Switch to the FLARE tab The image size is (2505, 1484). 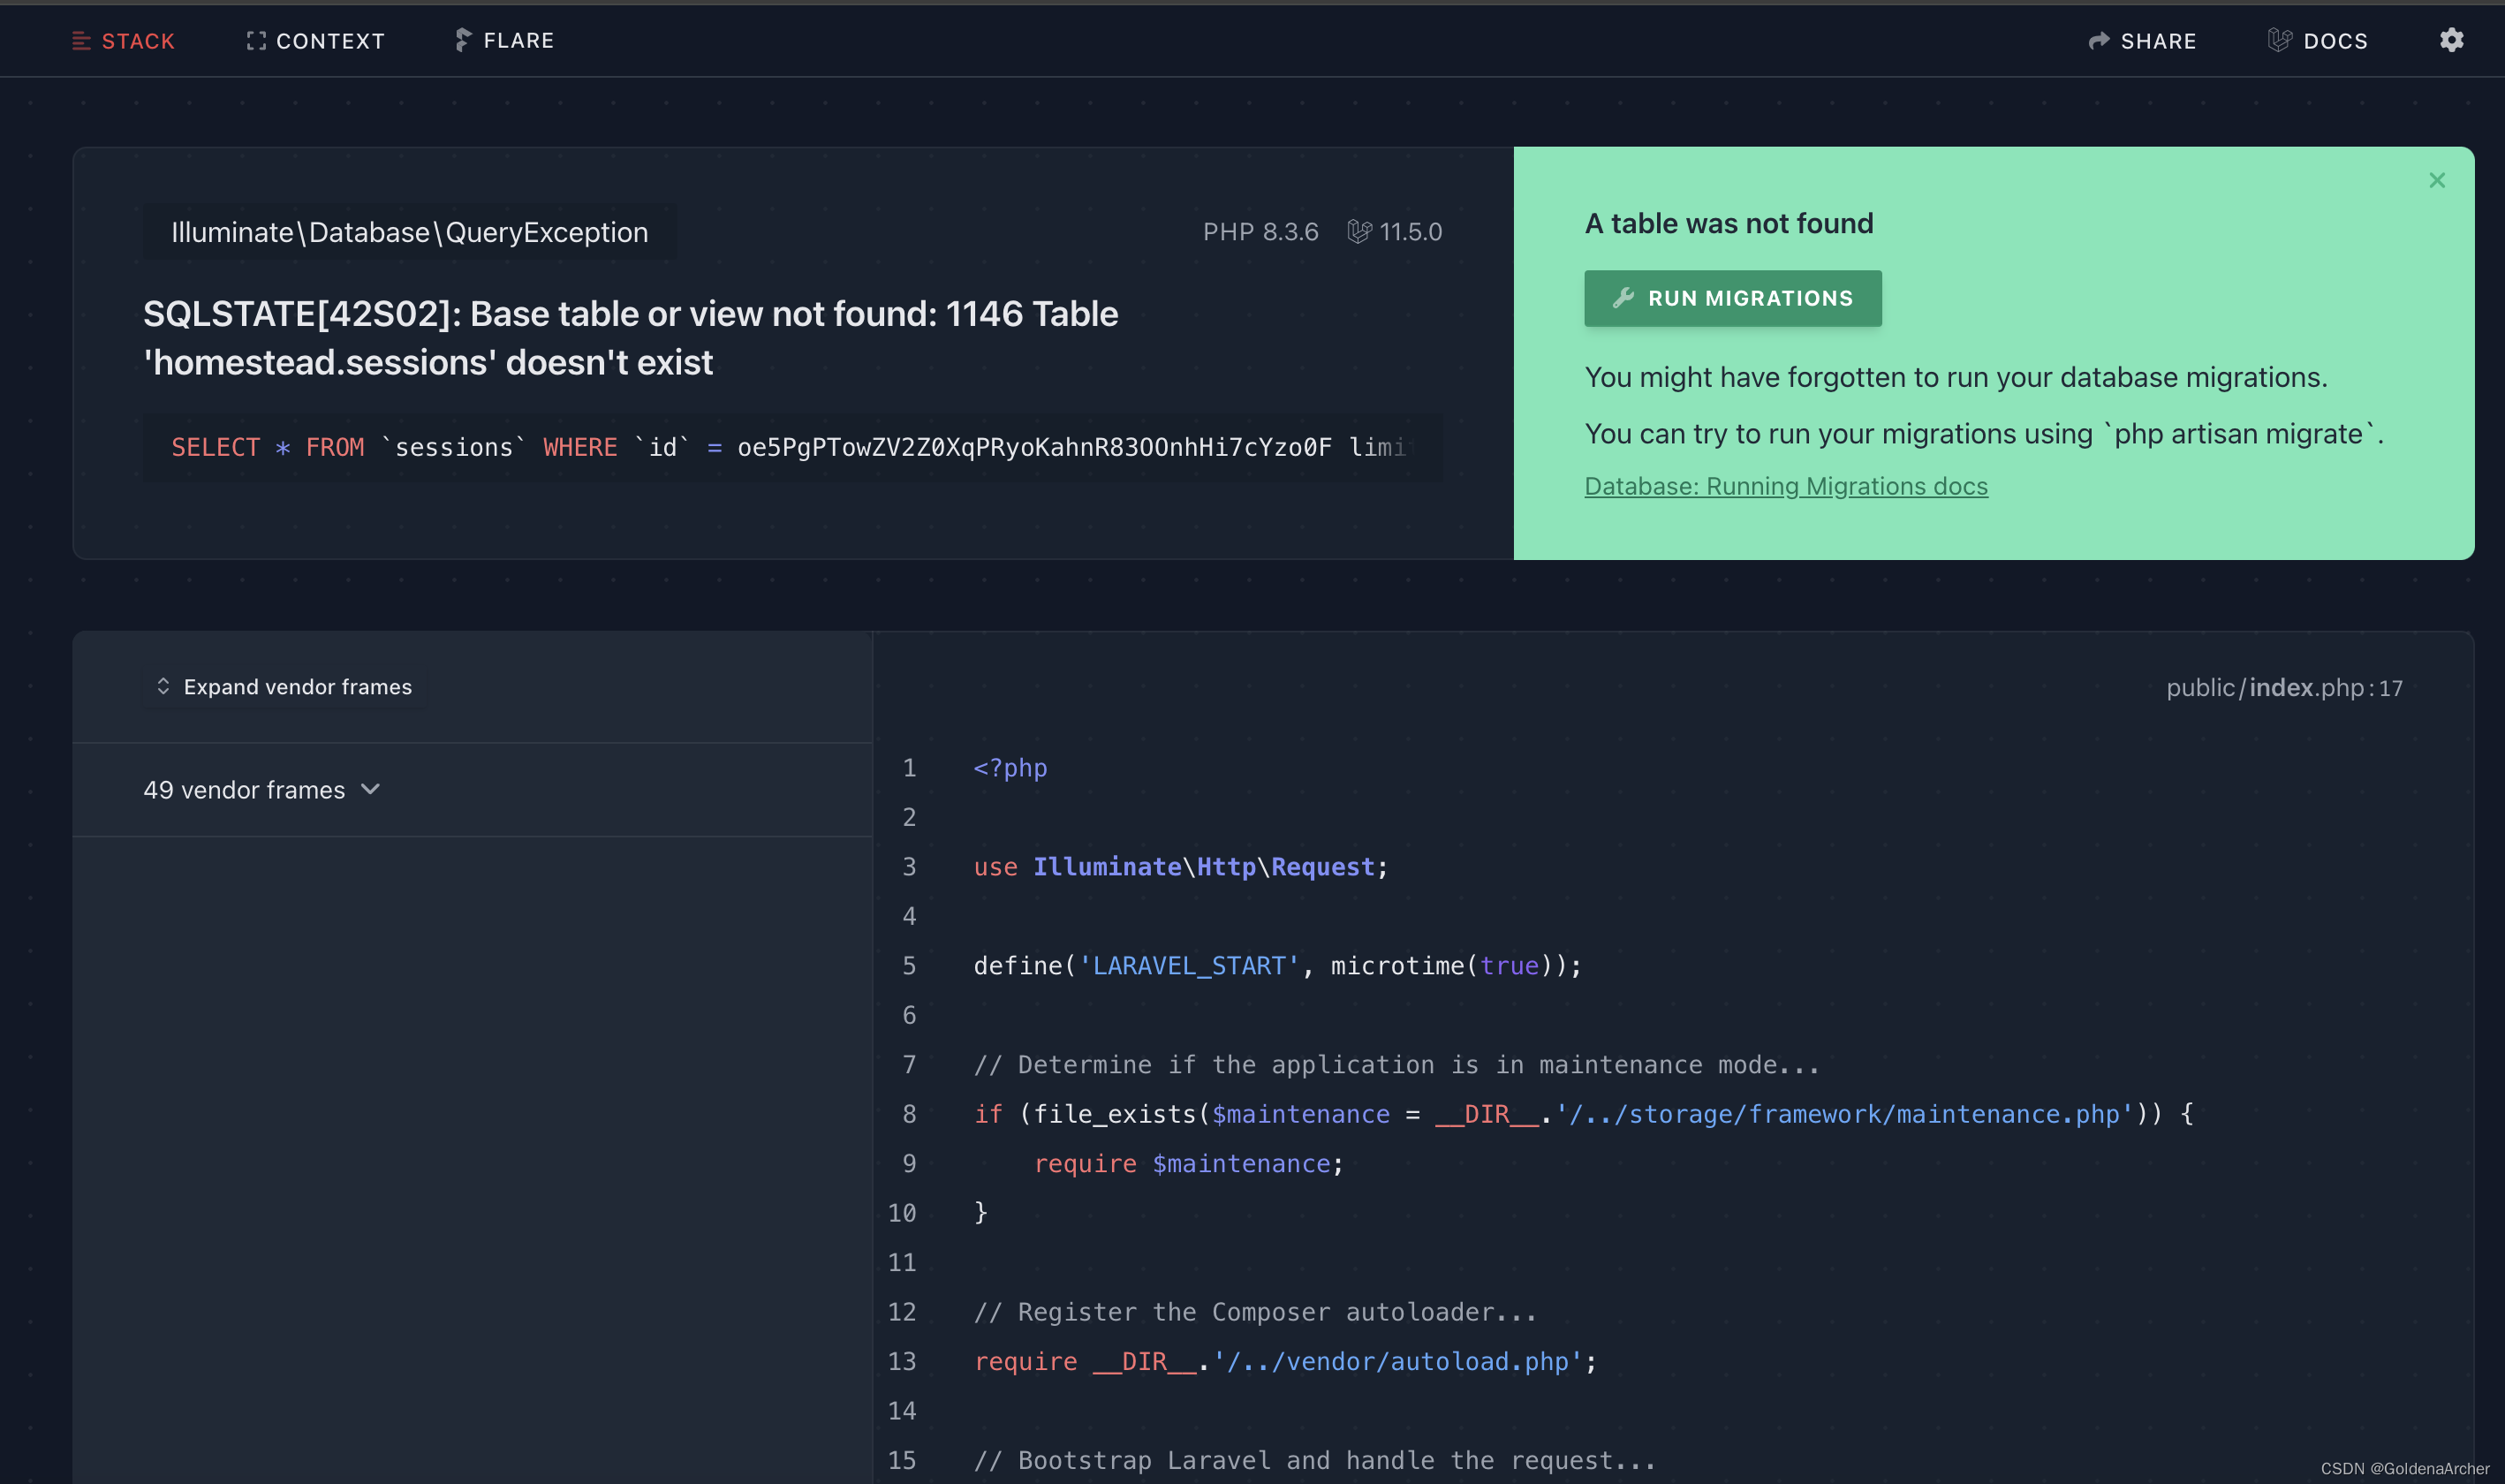(505, 39)
